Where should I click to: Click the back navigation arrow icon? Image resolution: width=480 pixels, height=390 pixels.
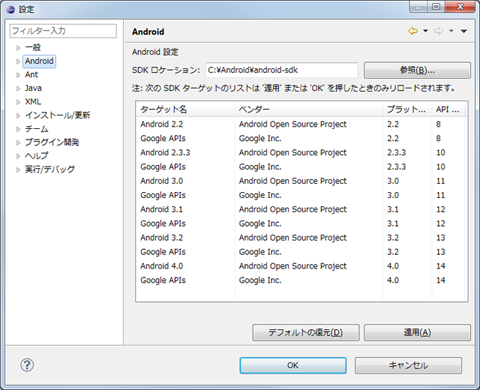[413, 31]
